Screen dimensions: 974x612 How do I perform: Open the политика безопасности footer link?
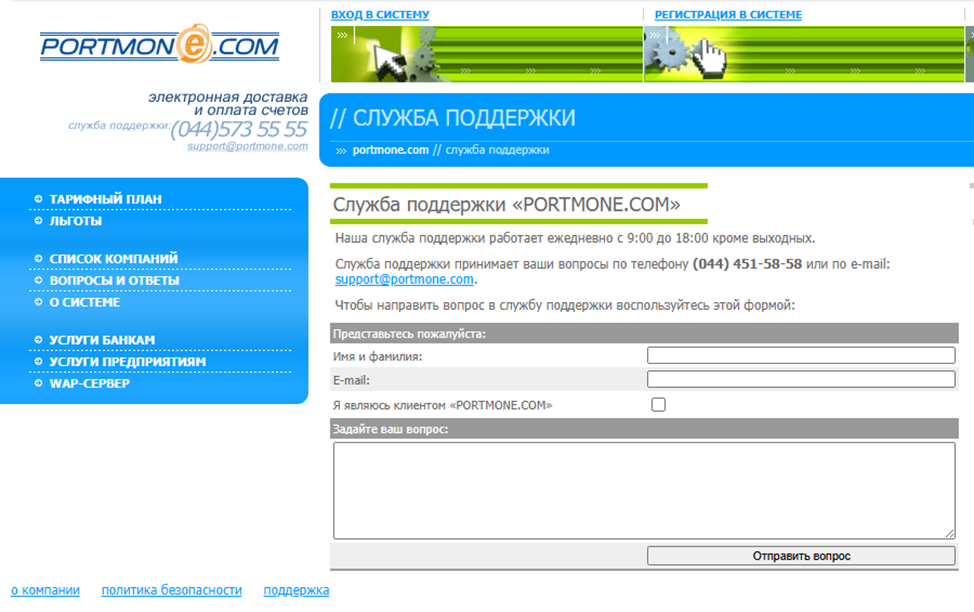tap(171, 590)
